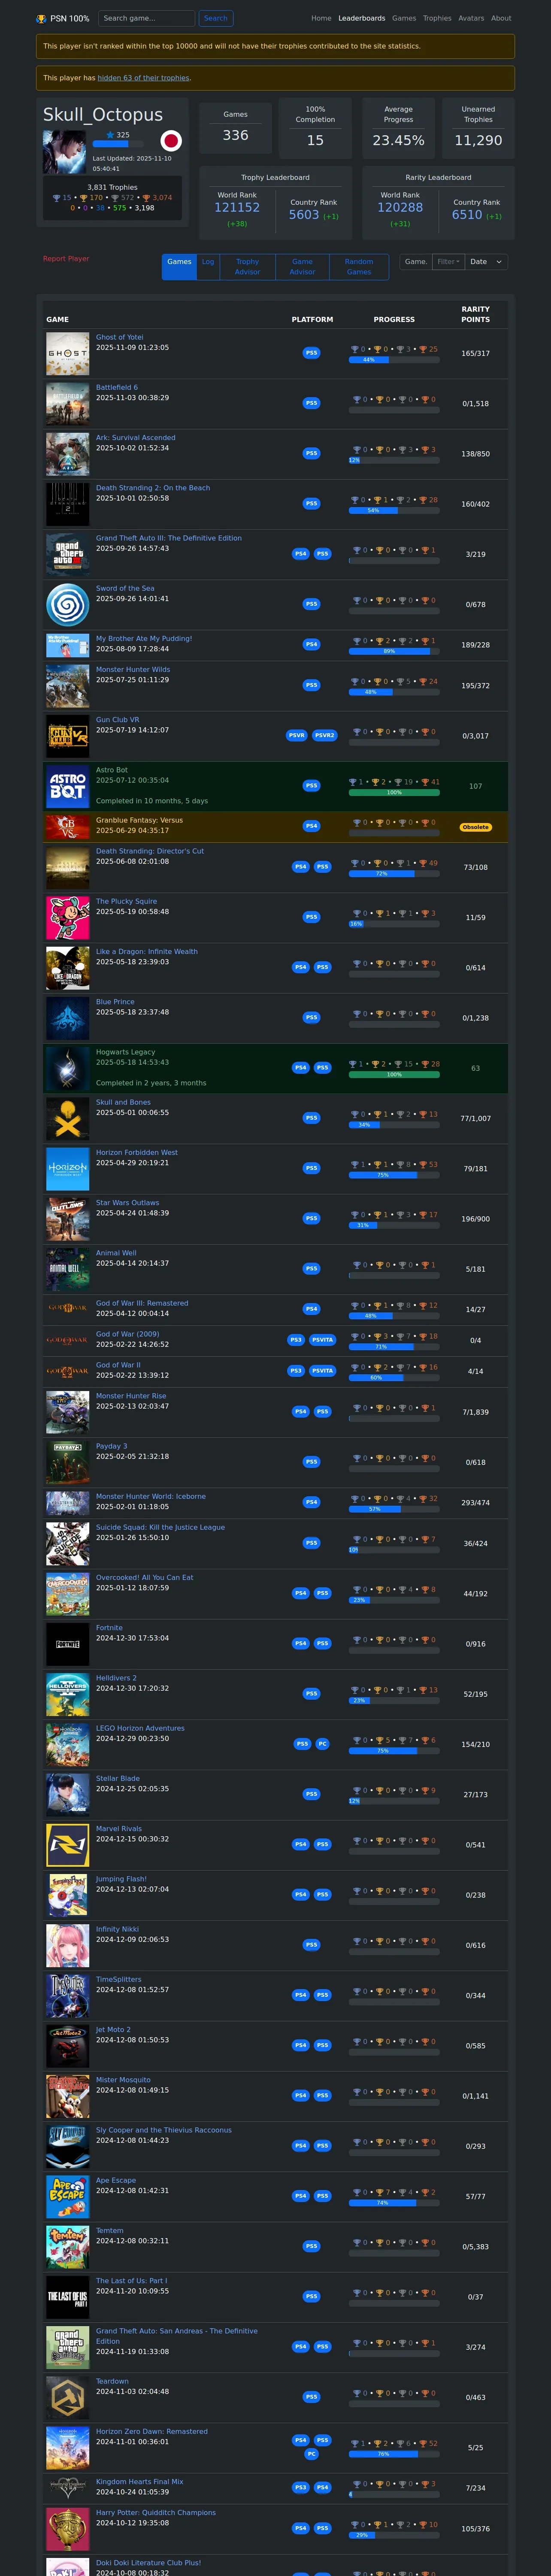Switch to the Trophy Advisor tab
Screen dimensions: 551x2576
247,267
